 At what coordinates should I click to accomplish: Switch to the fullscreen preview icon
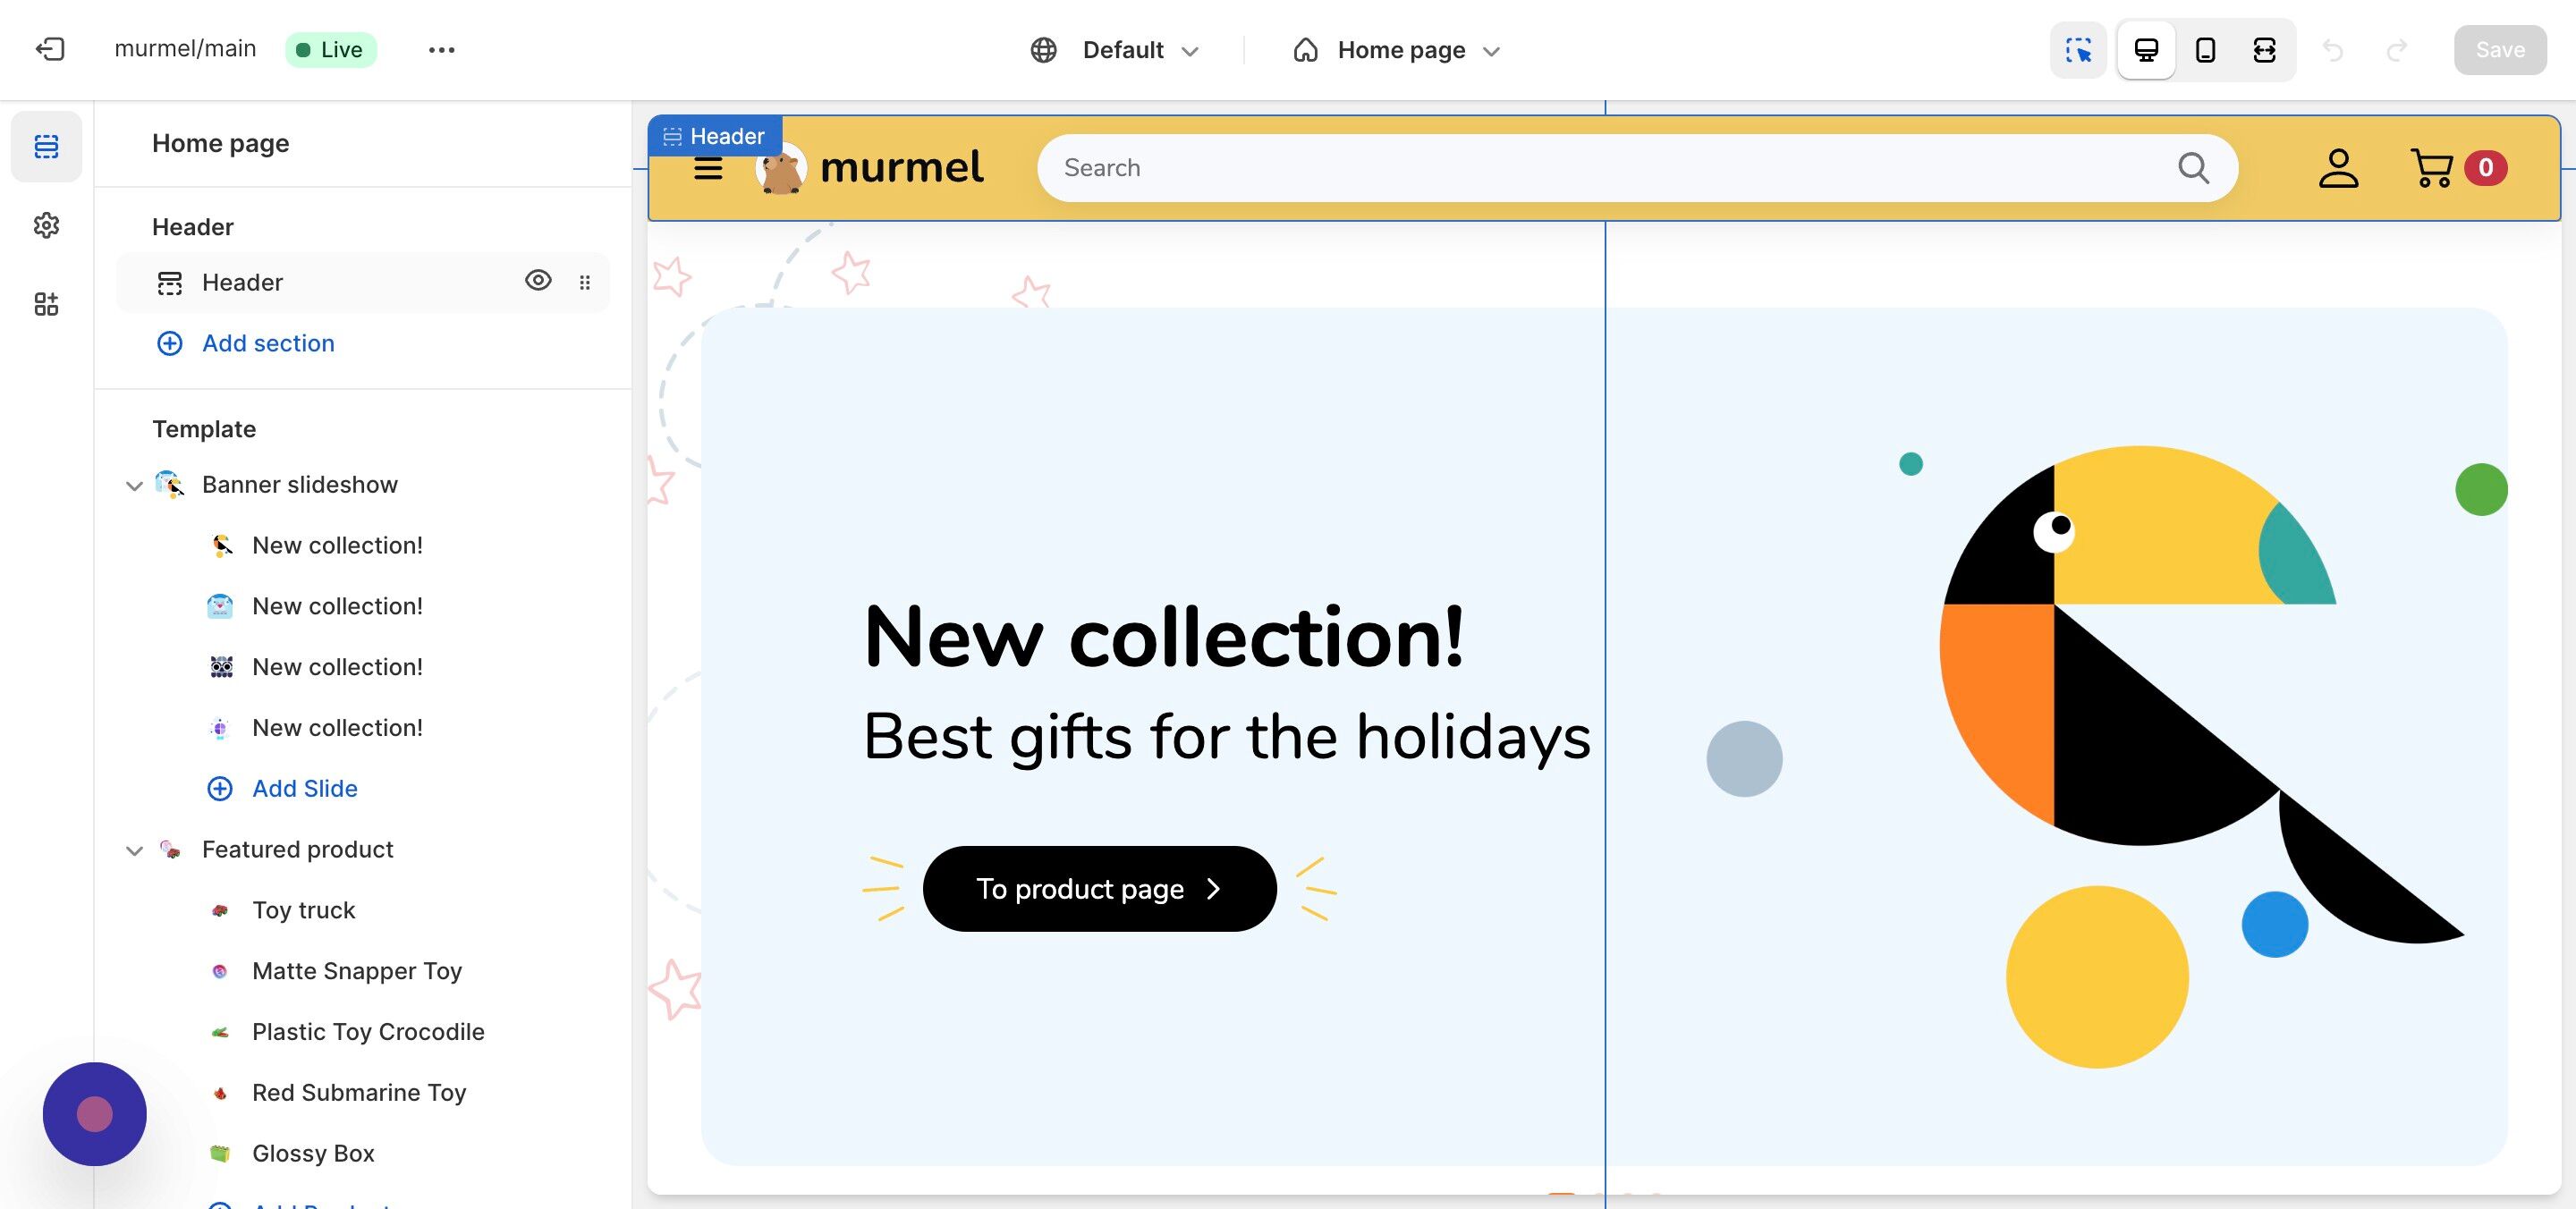[2265, 49]
